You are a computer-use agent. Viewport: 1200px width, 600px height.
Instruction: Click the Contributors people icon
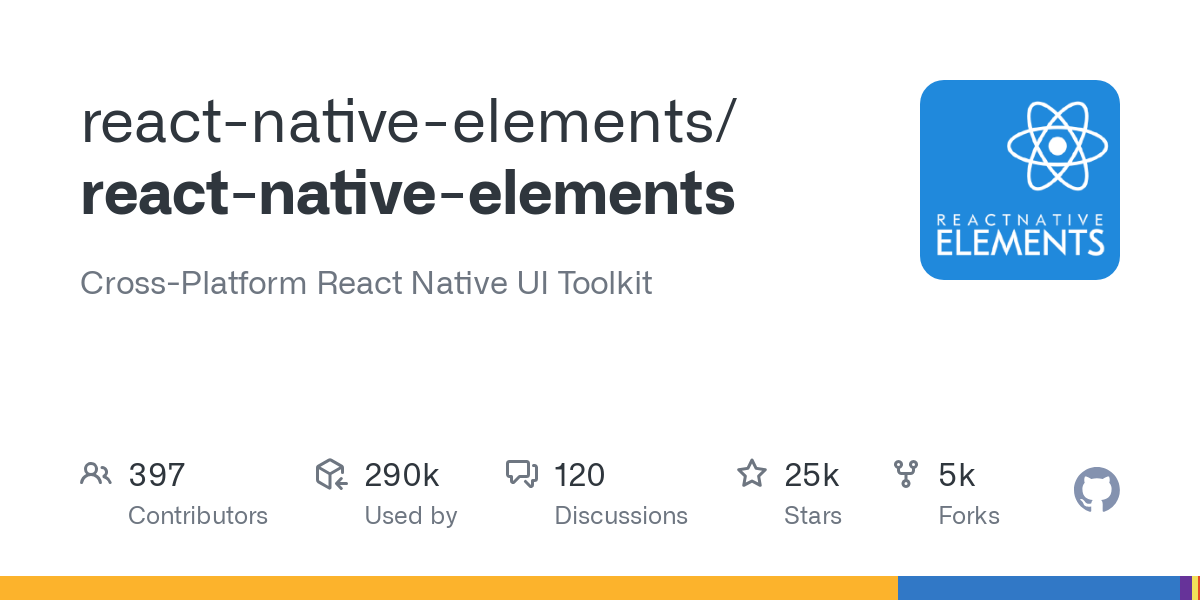95,475
